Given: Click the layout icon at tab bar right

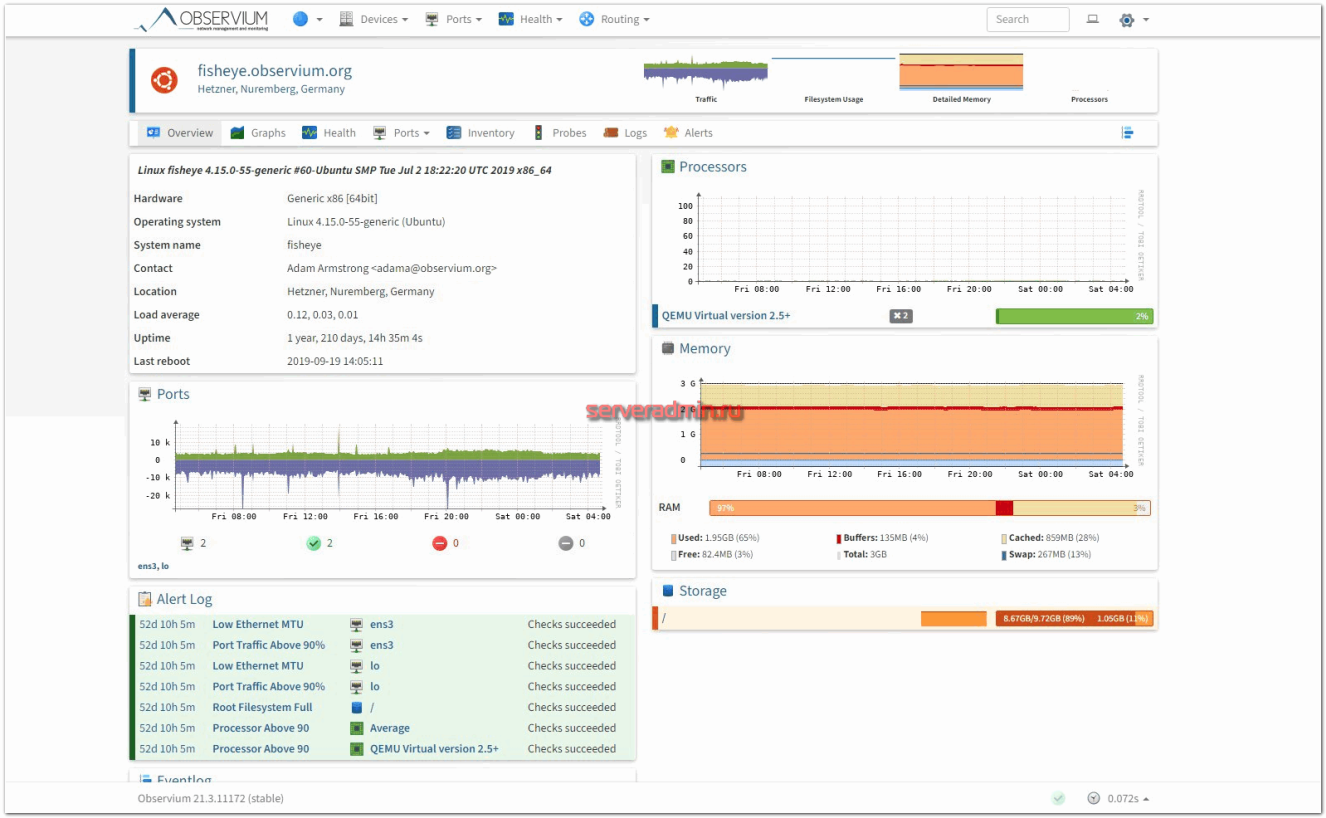Looking at the screenshot, I should click(1128, 133).
